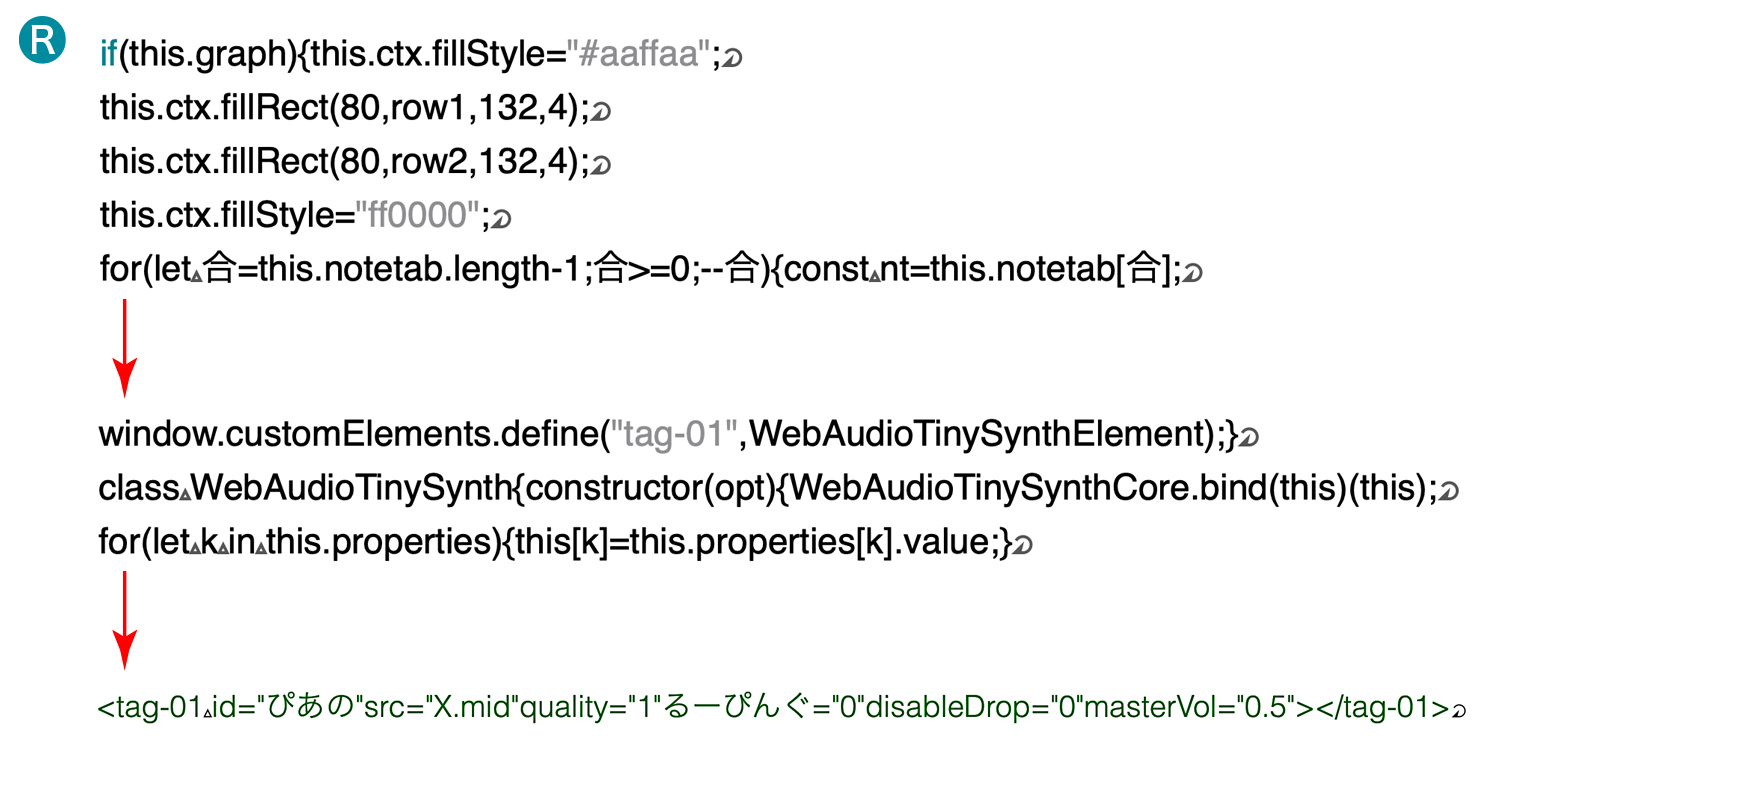Click the newline symbol after row2 fillRect line
This screenshot has height=800, width=1740.
(601, 165)
